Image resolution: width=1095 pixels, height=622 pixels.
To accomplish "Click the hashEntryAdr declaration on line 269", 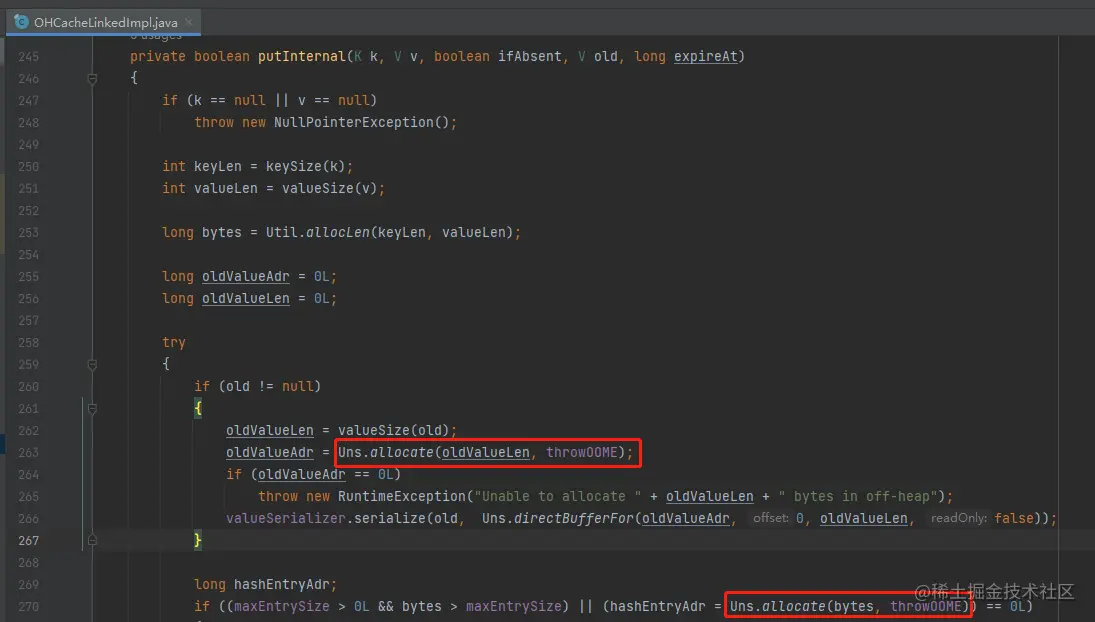I will (281, 584).
